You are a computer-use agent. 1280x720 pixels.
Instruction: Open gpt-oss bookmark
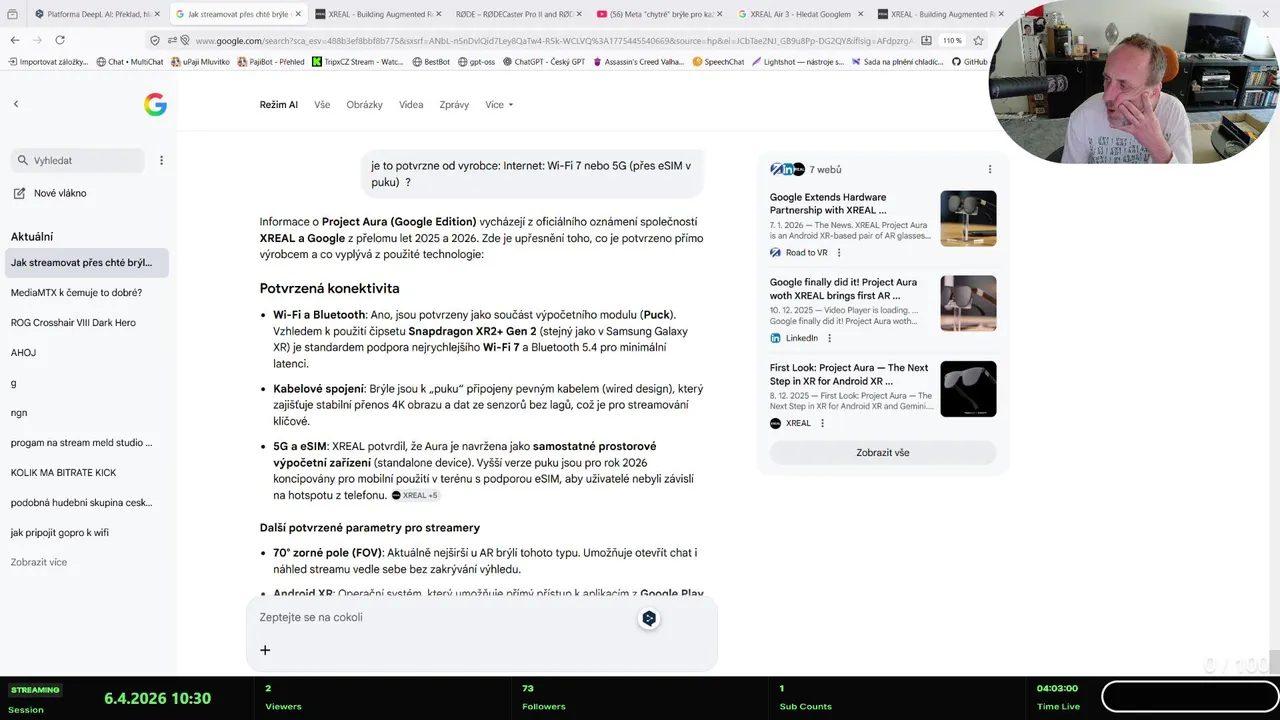pyautogui.click(x=476, y=62)
